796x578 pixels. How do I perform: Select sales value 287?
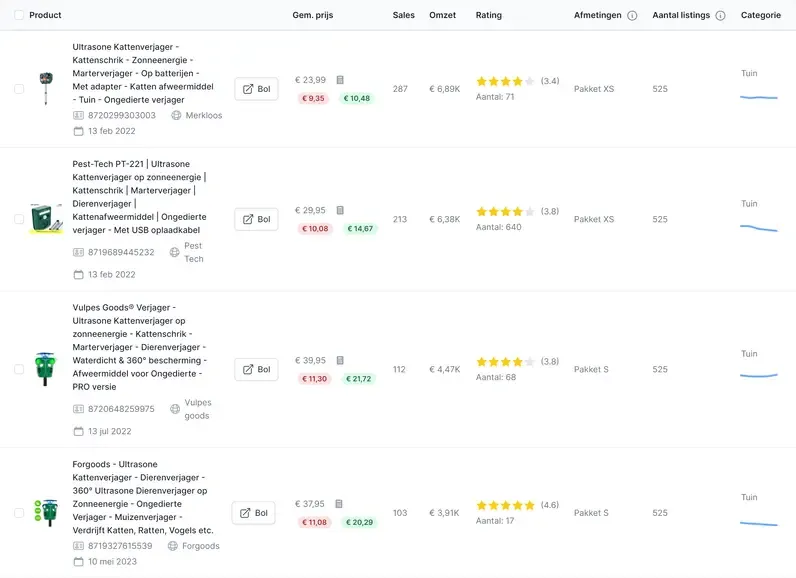tap(400, 89)
